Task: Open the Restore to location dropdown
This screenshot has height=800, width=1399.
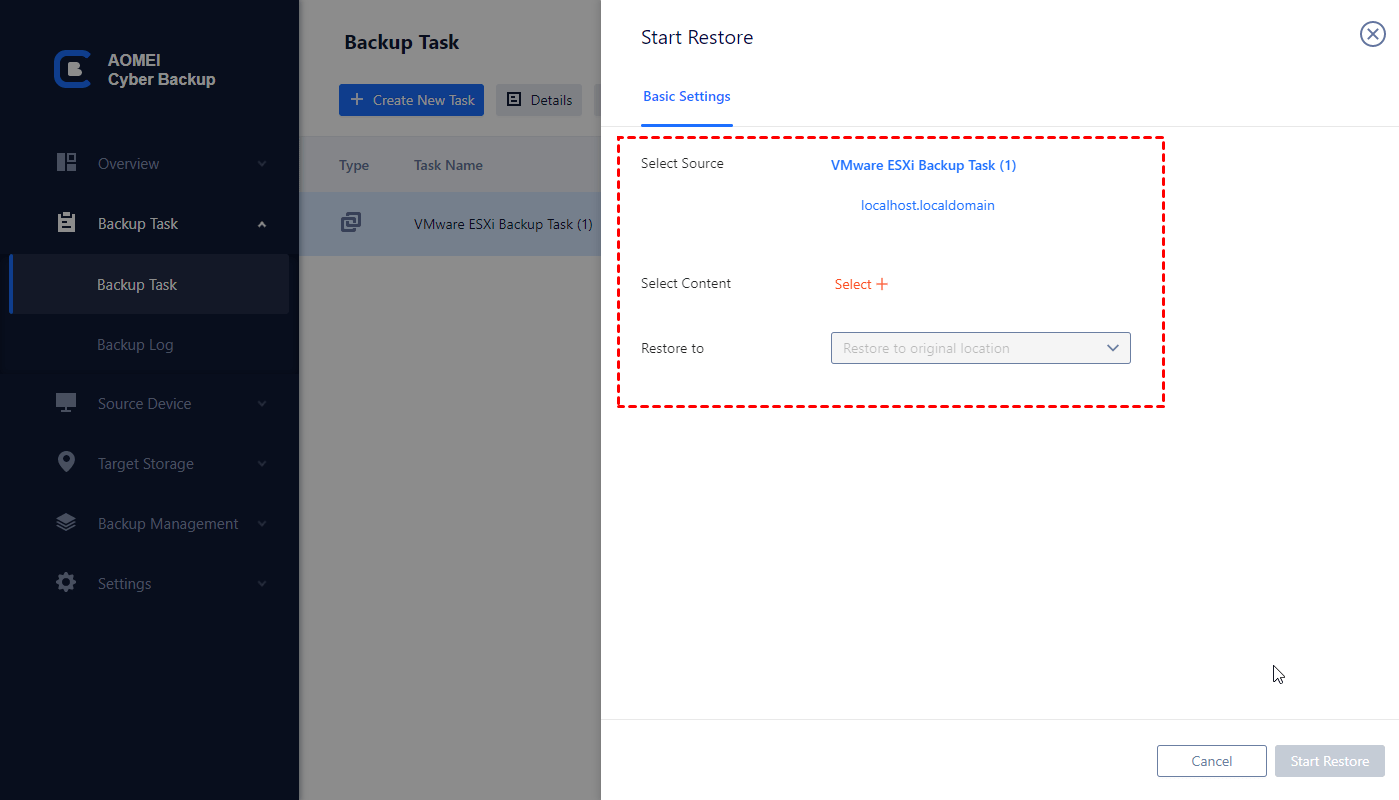Action: pos(981,348)
